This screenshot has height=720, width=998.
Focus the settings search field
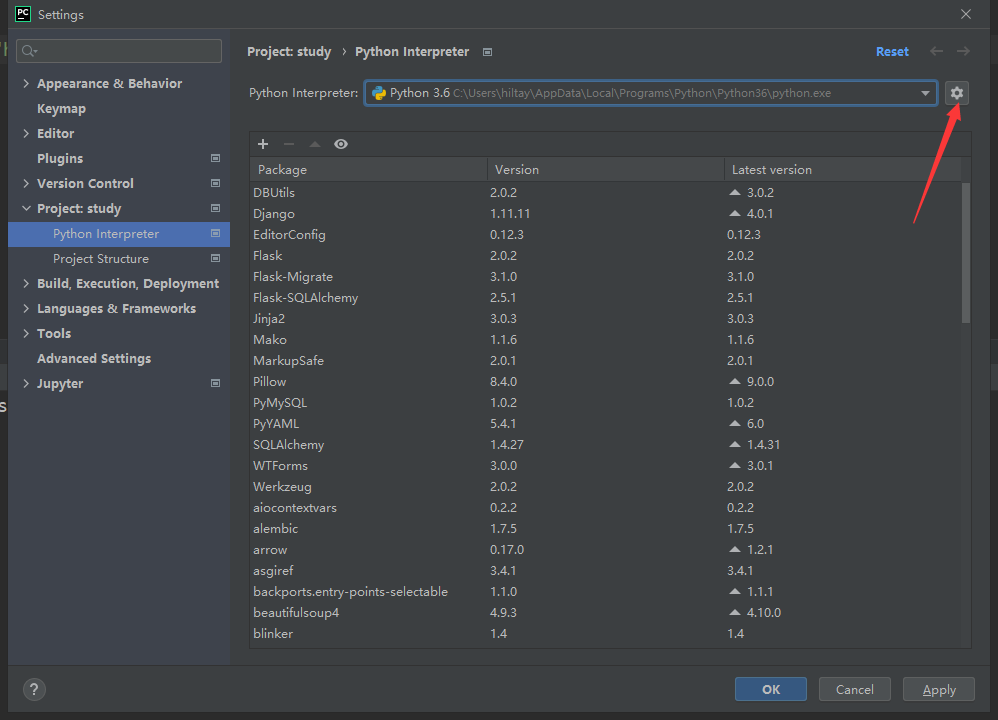pos(120,51)
